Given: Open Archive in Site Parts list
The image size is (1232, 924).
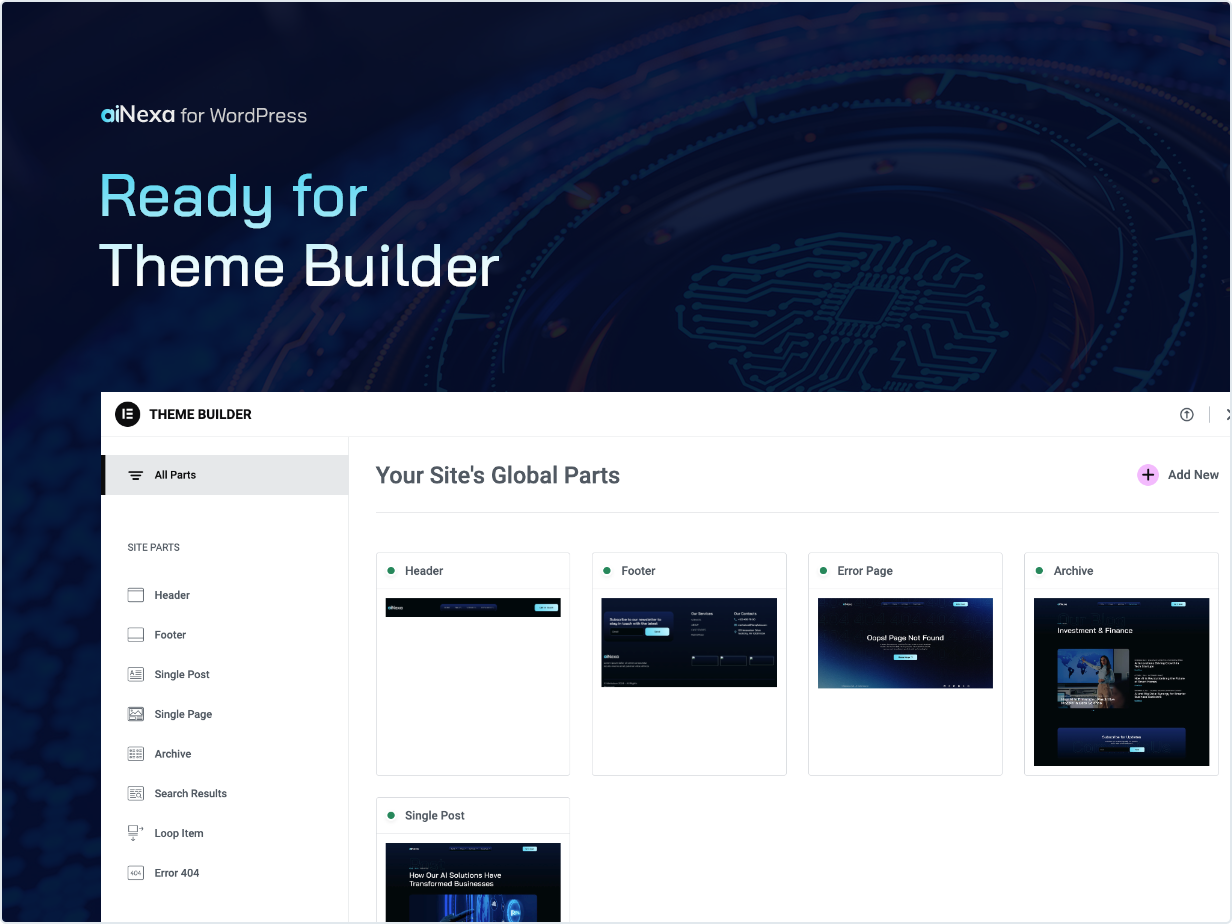Looking at the screenshot, I should coord(173,754).
